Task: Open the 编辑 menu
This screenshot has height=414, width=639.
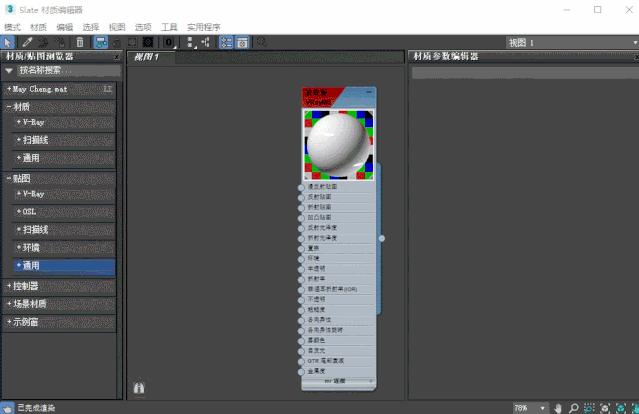Action: (x=64, y=27)
